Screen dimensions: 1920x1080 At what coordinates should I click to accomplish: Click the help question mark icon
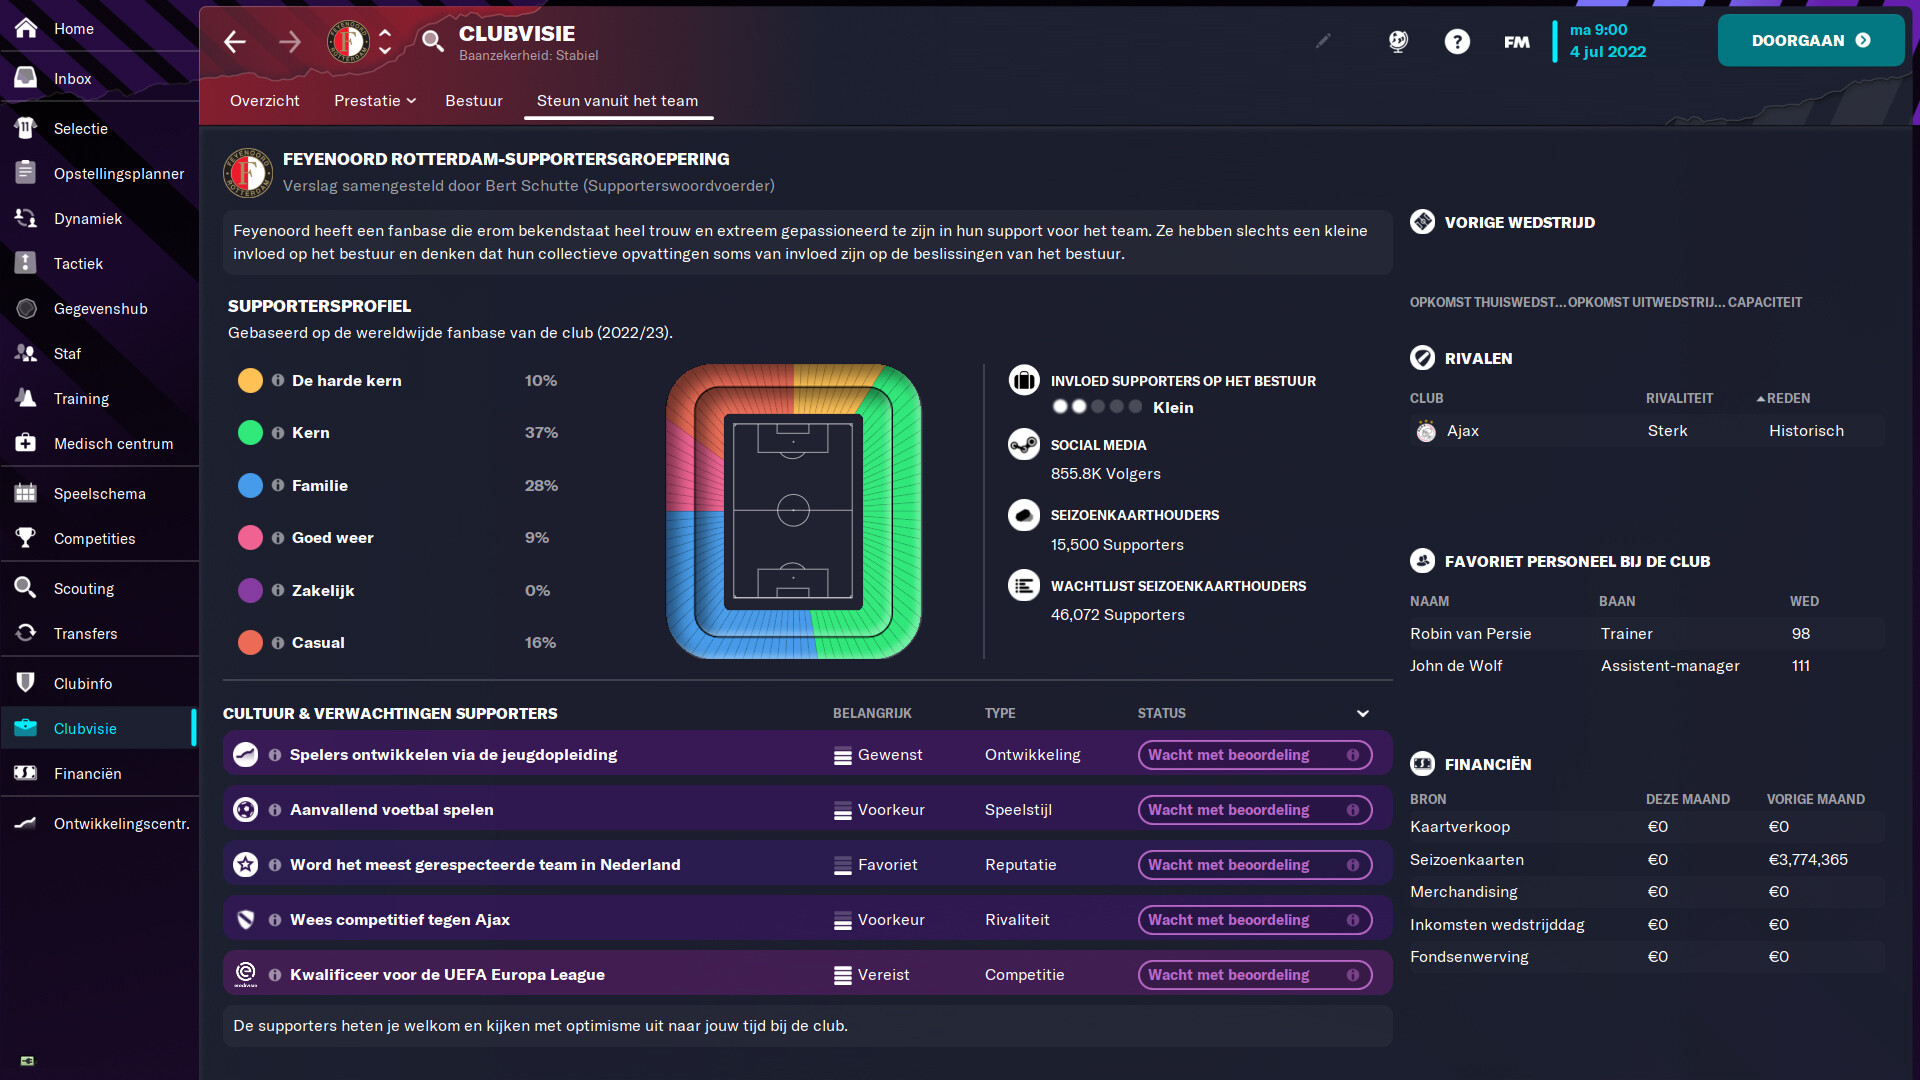tap(1457, 41)
